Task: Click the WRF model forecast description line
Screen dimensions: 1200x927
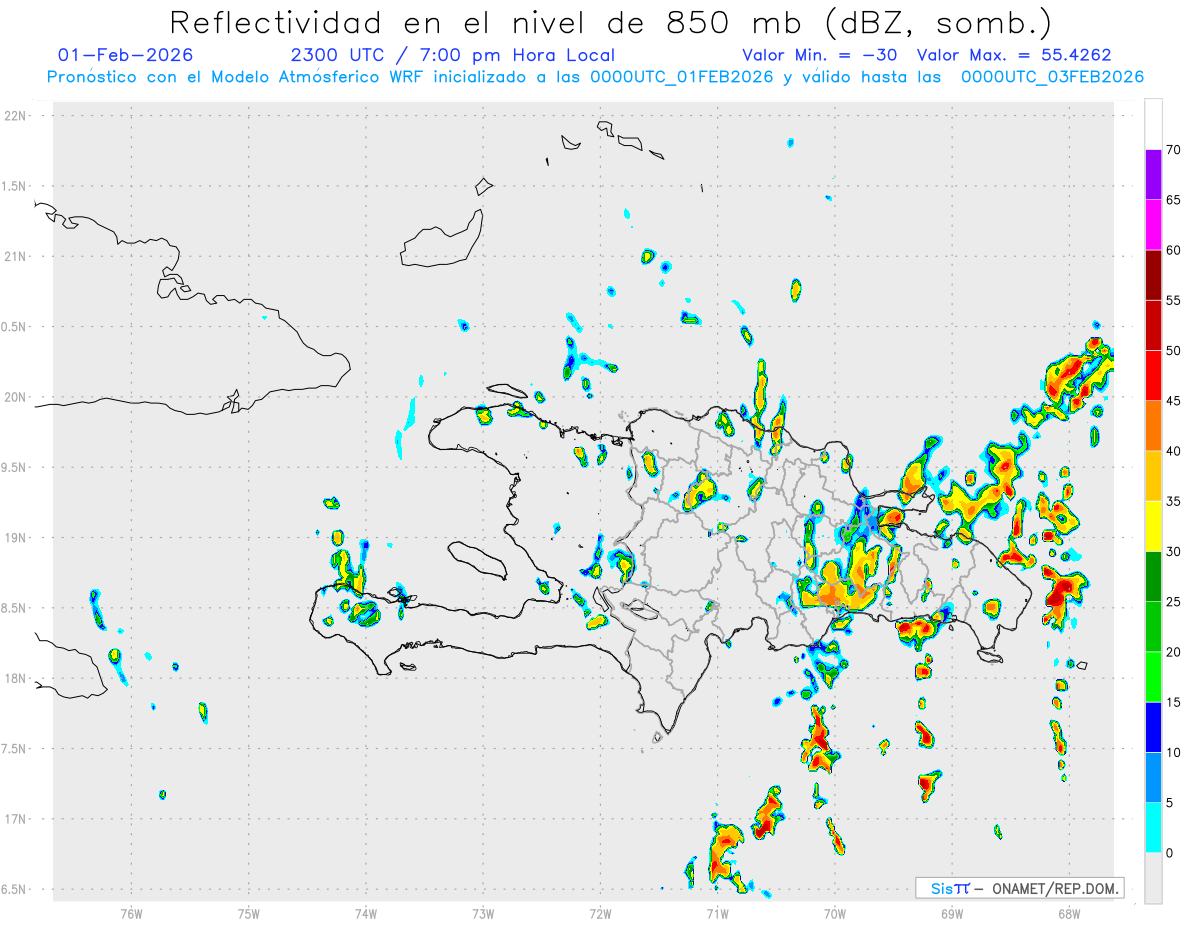Action: pyautogui.click(x=595, y=77)
